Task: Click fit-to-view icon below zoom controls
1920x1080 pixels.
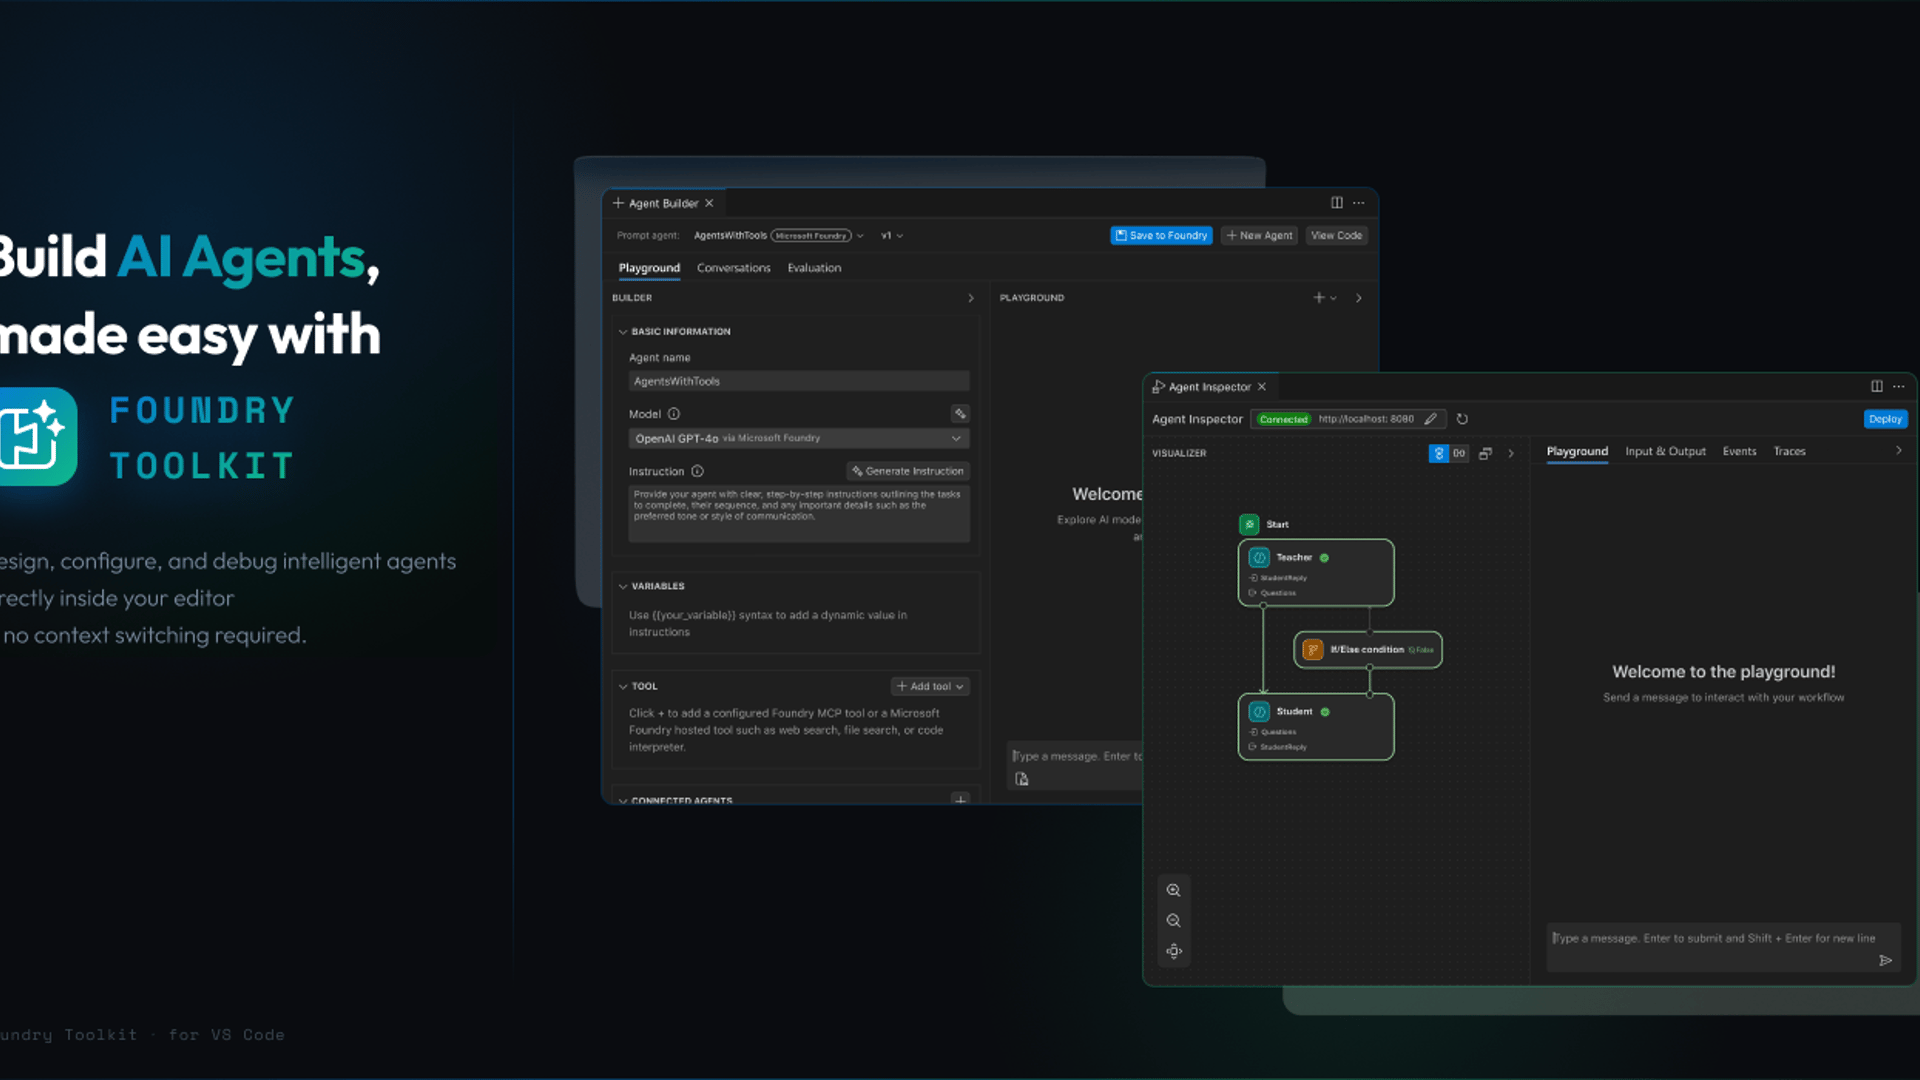Action: pyautogui.click(x=1173, y=951)
